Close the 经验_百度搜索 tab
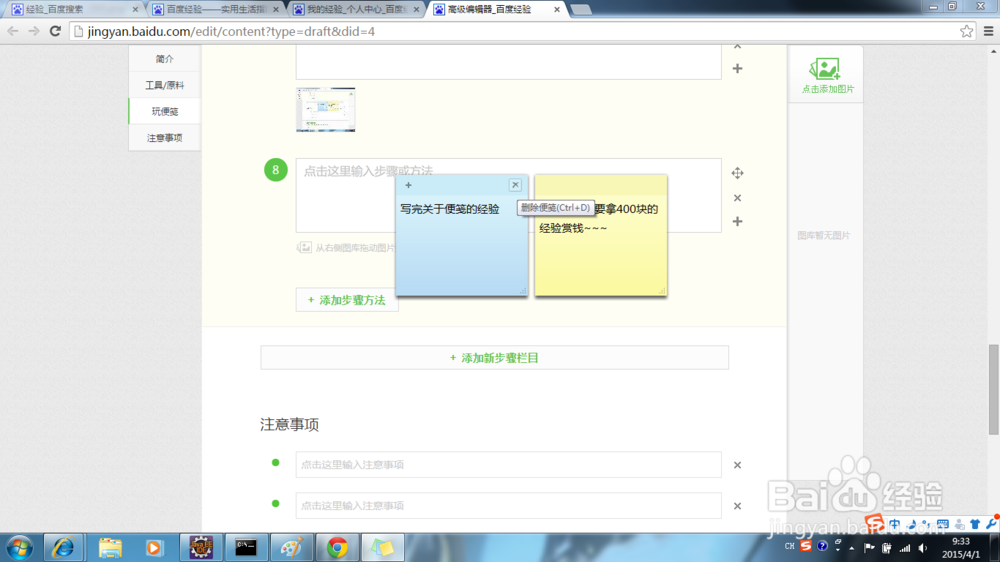This screenshot has width=1000, height=562. [135, 10]
